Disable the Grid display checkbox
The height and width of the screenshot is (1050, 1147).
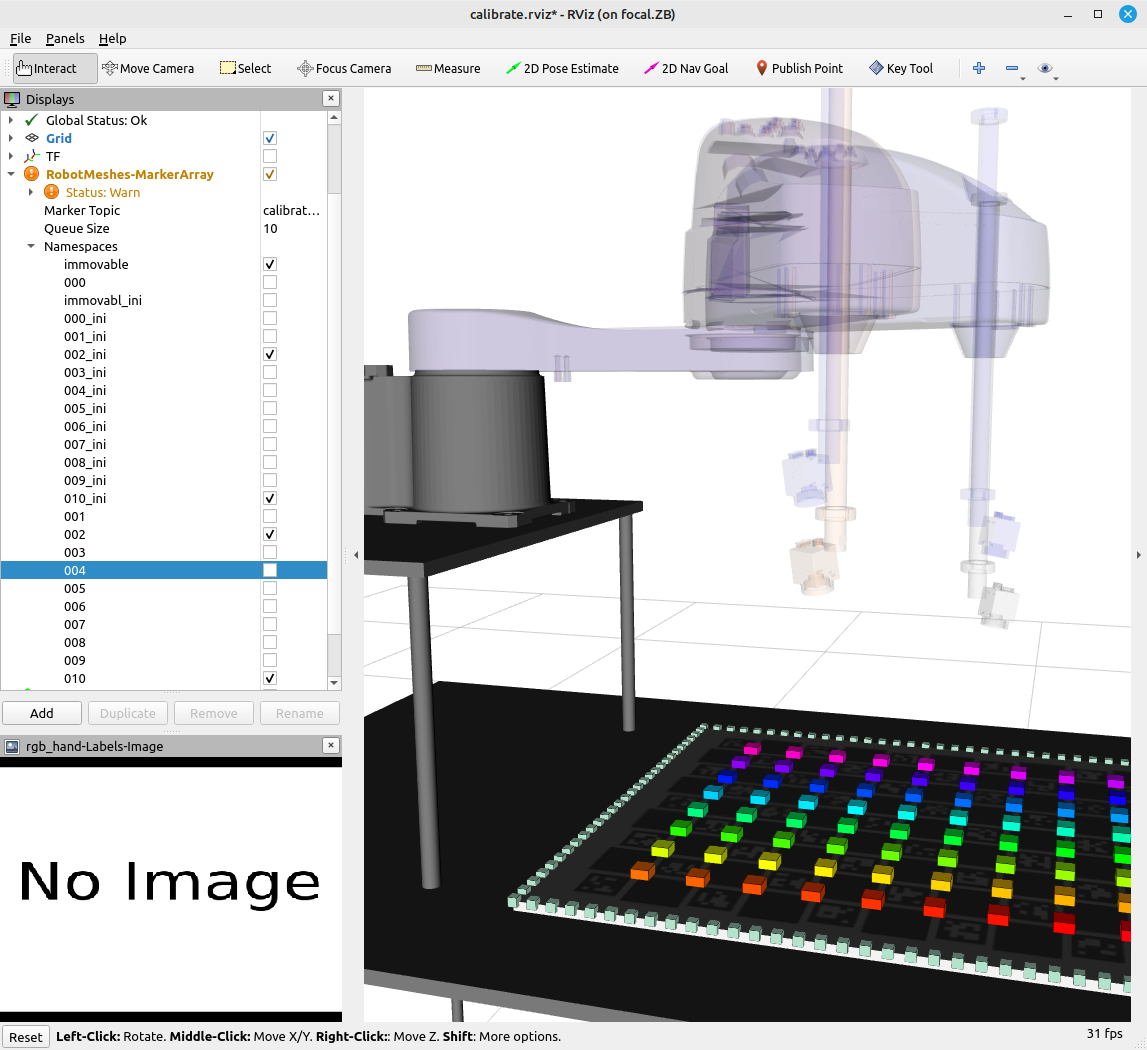(270, 138)
